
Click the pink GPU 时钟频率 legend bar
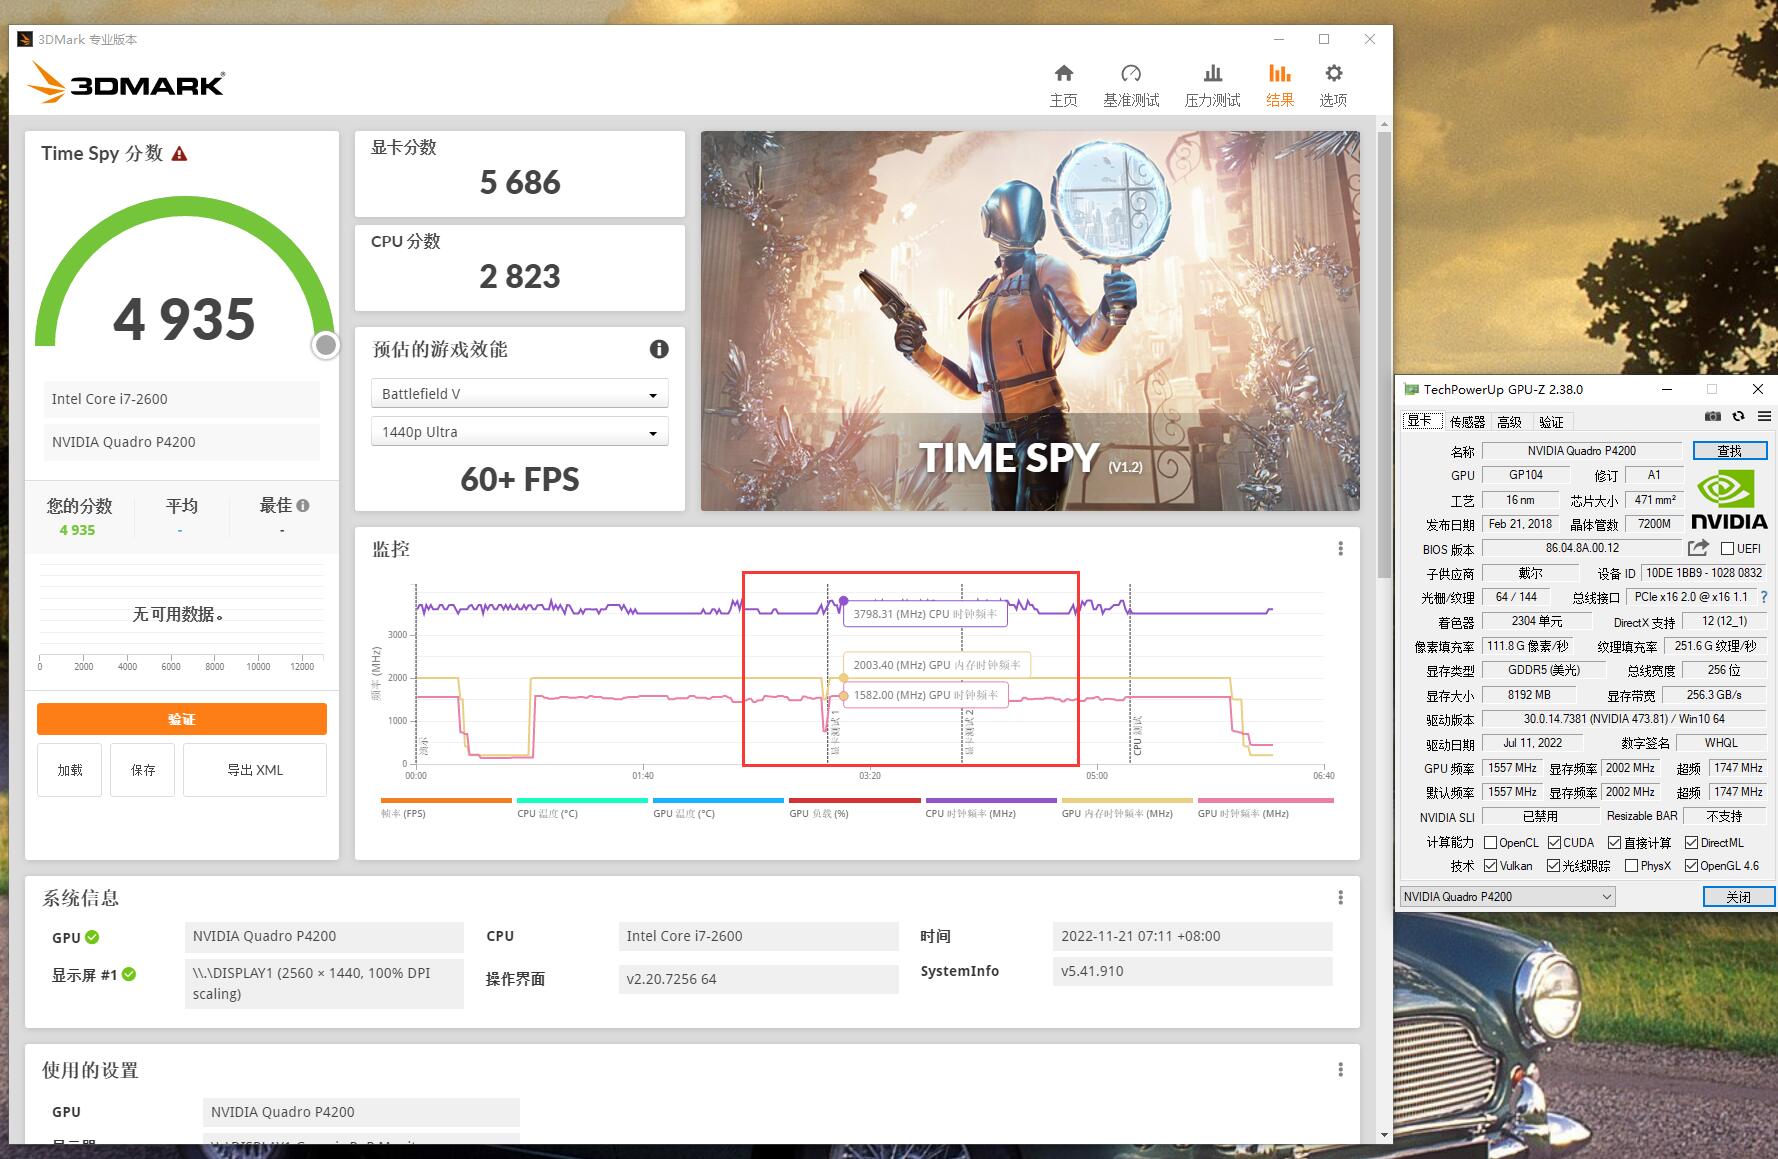click(x=1265, y=801)
